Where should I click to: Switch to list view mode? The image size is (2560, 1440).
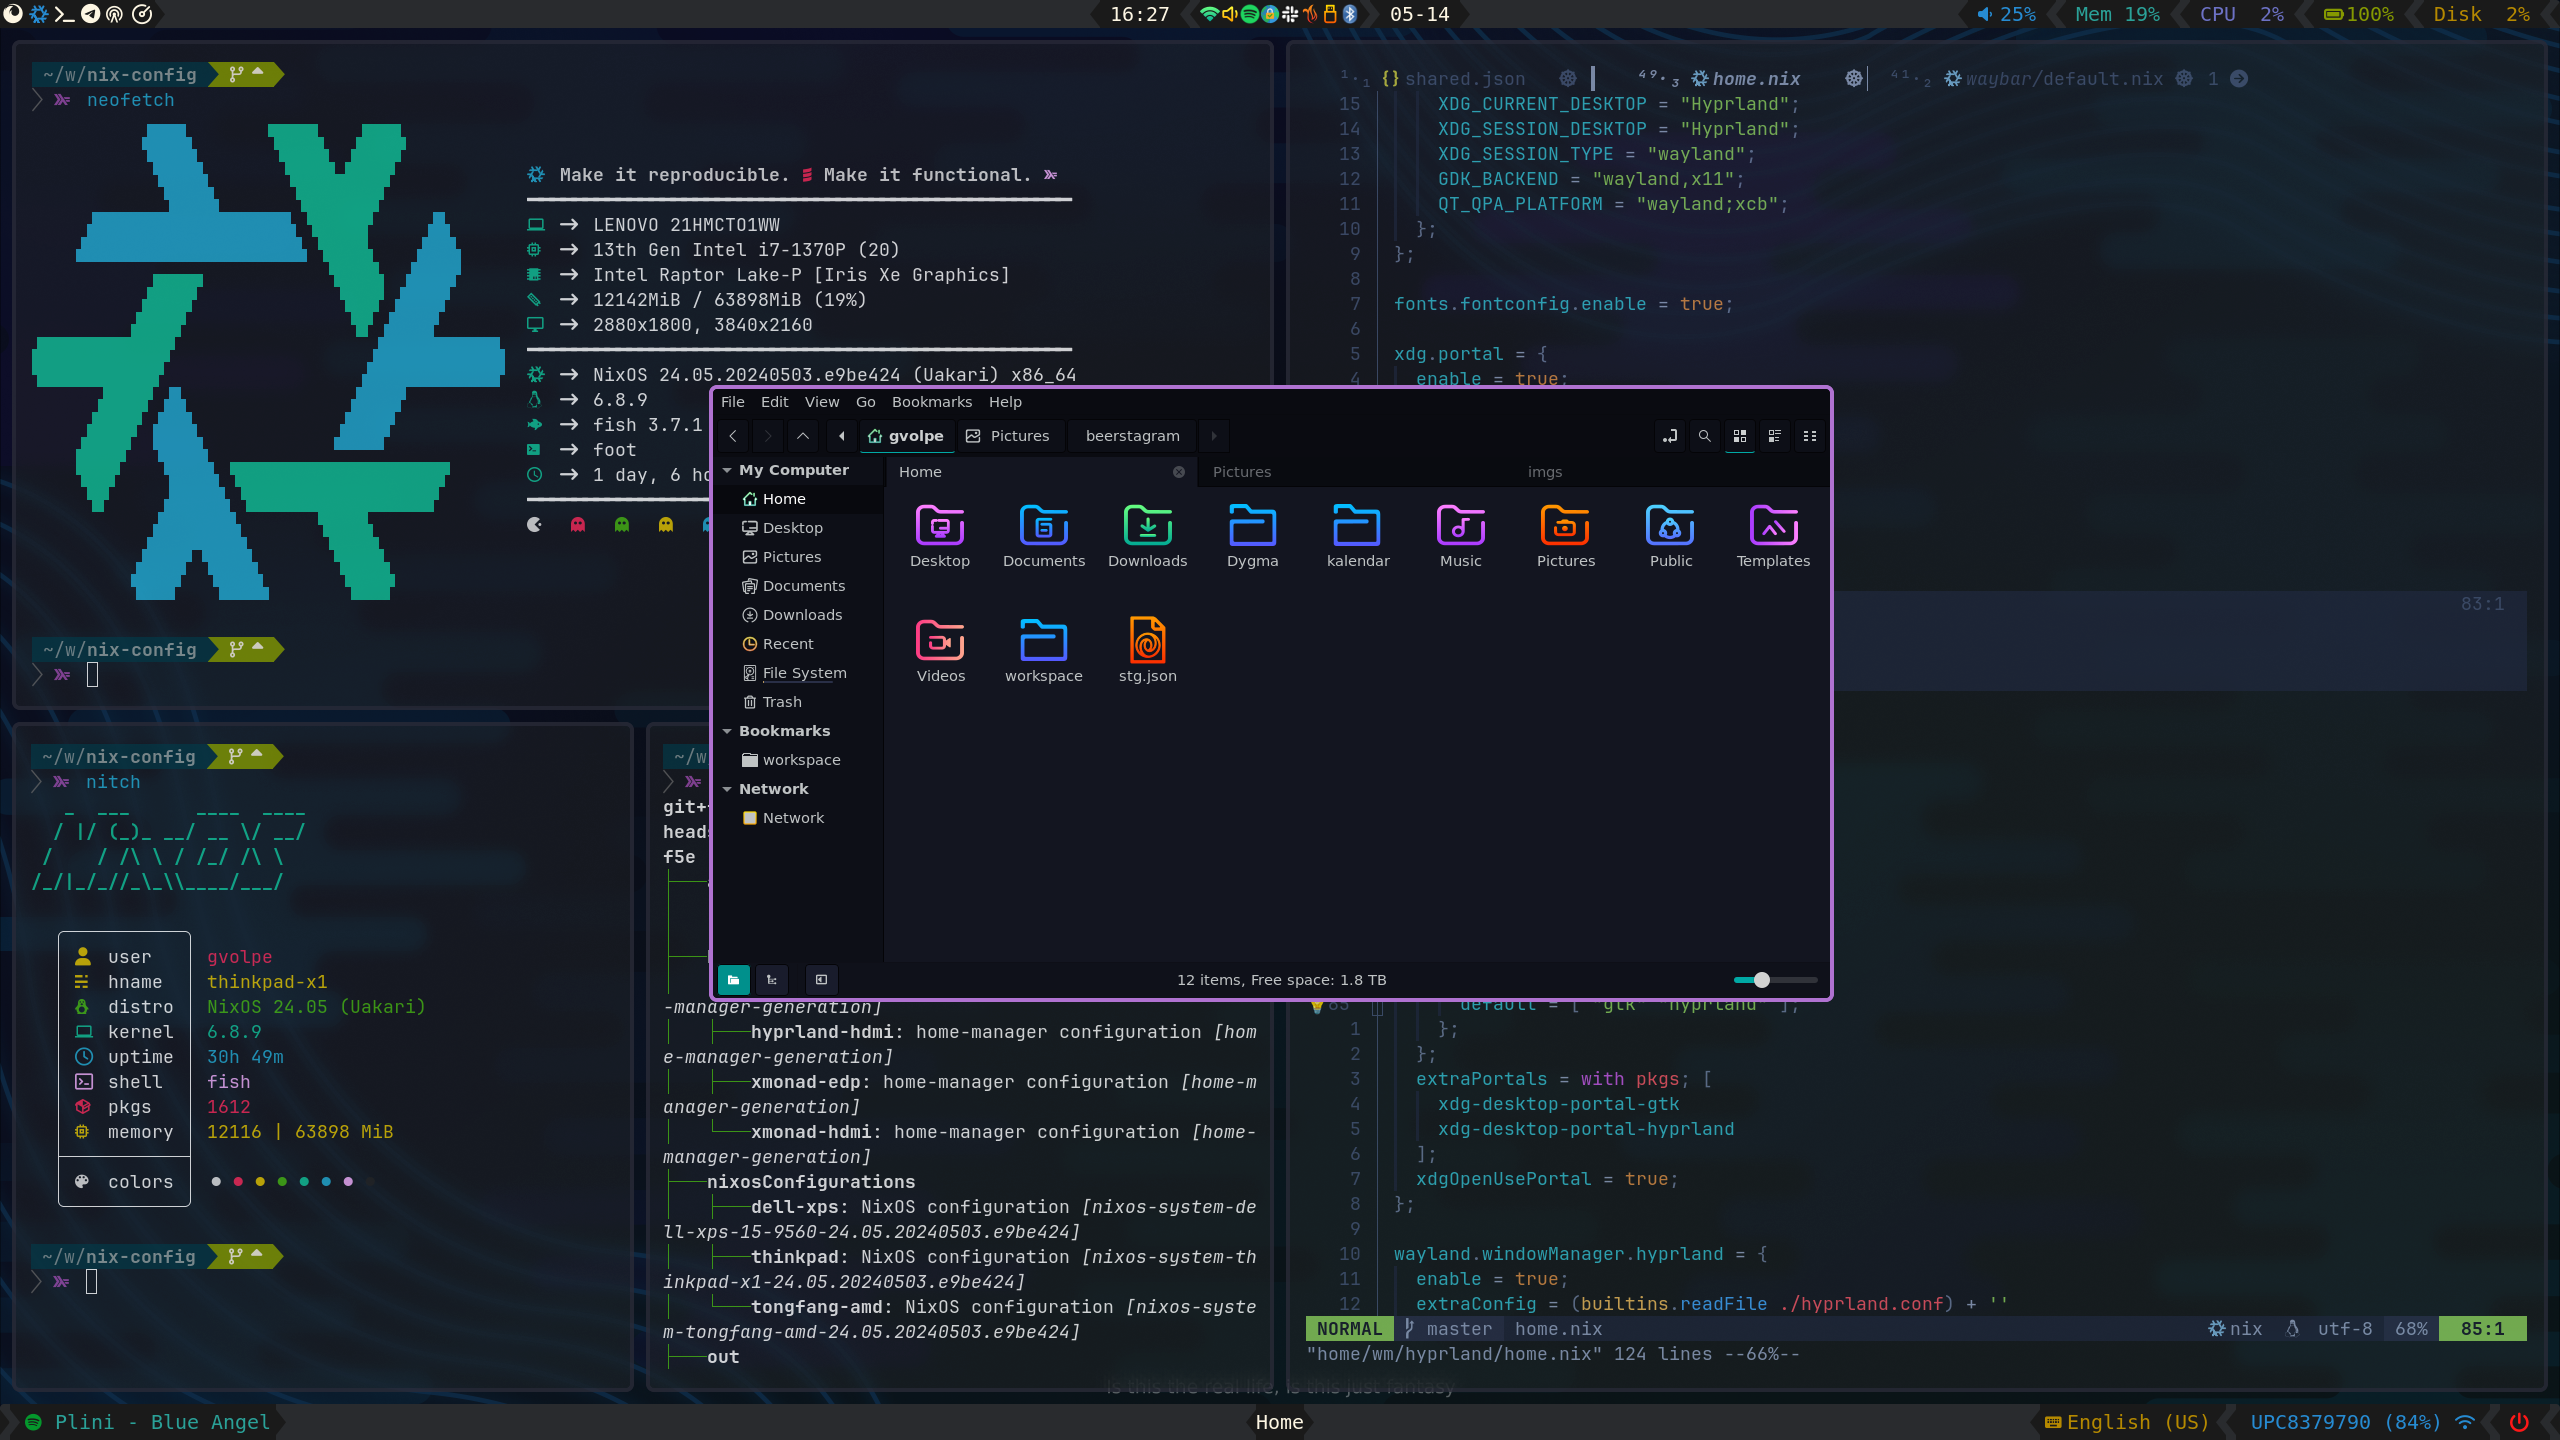1775,436
